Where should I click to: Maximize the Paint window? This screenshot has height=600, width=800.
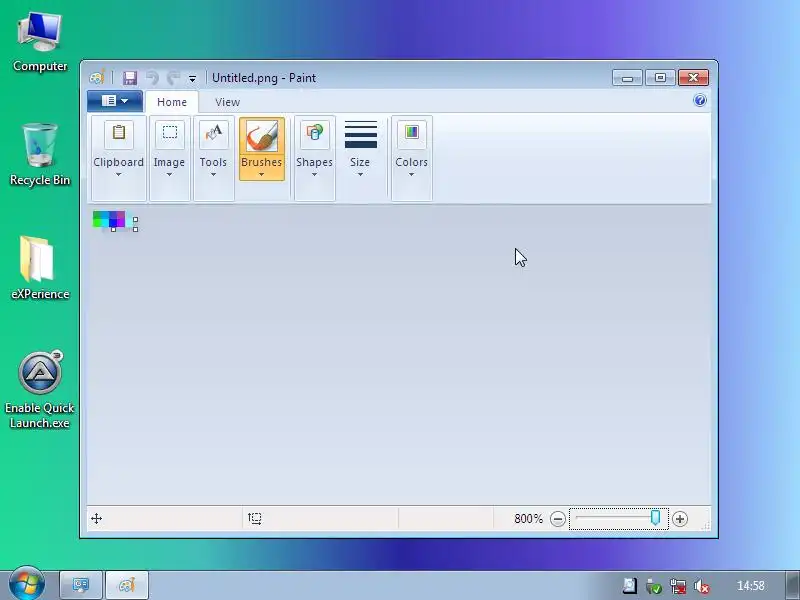click(660, 78)
